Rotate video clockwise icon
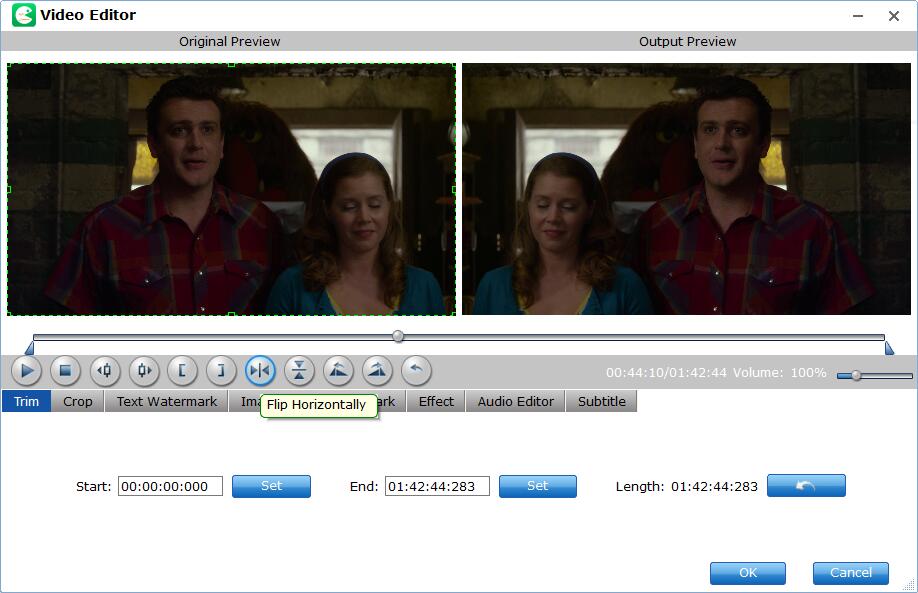 coord(377,371)
